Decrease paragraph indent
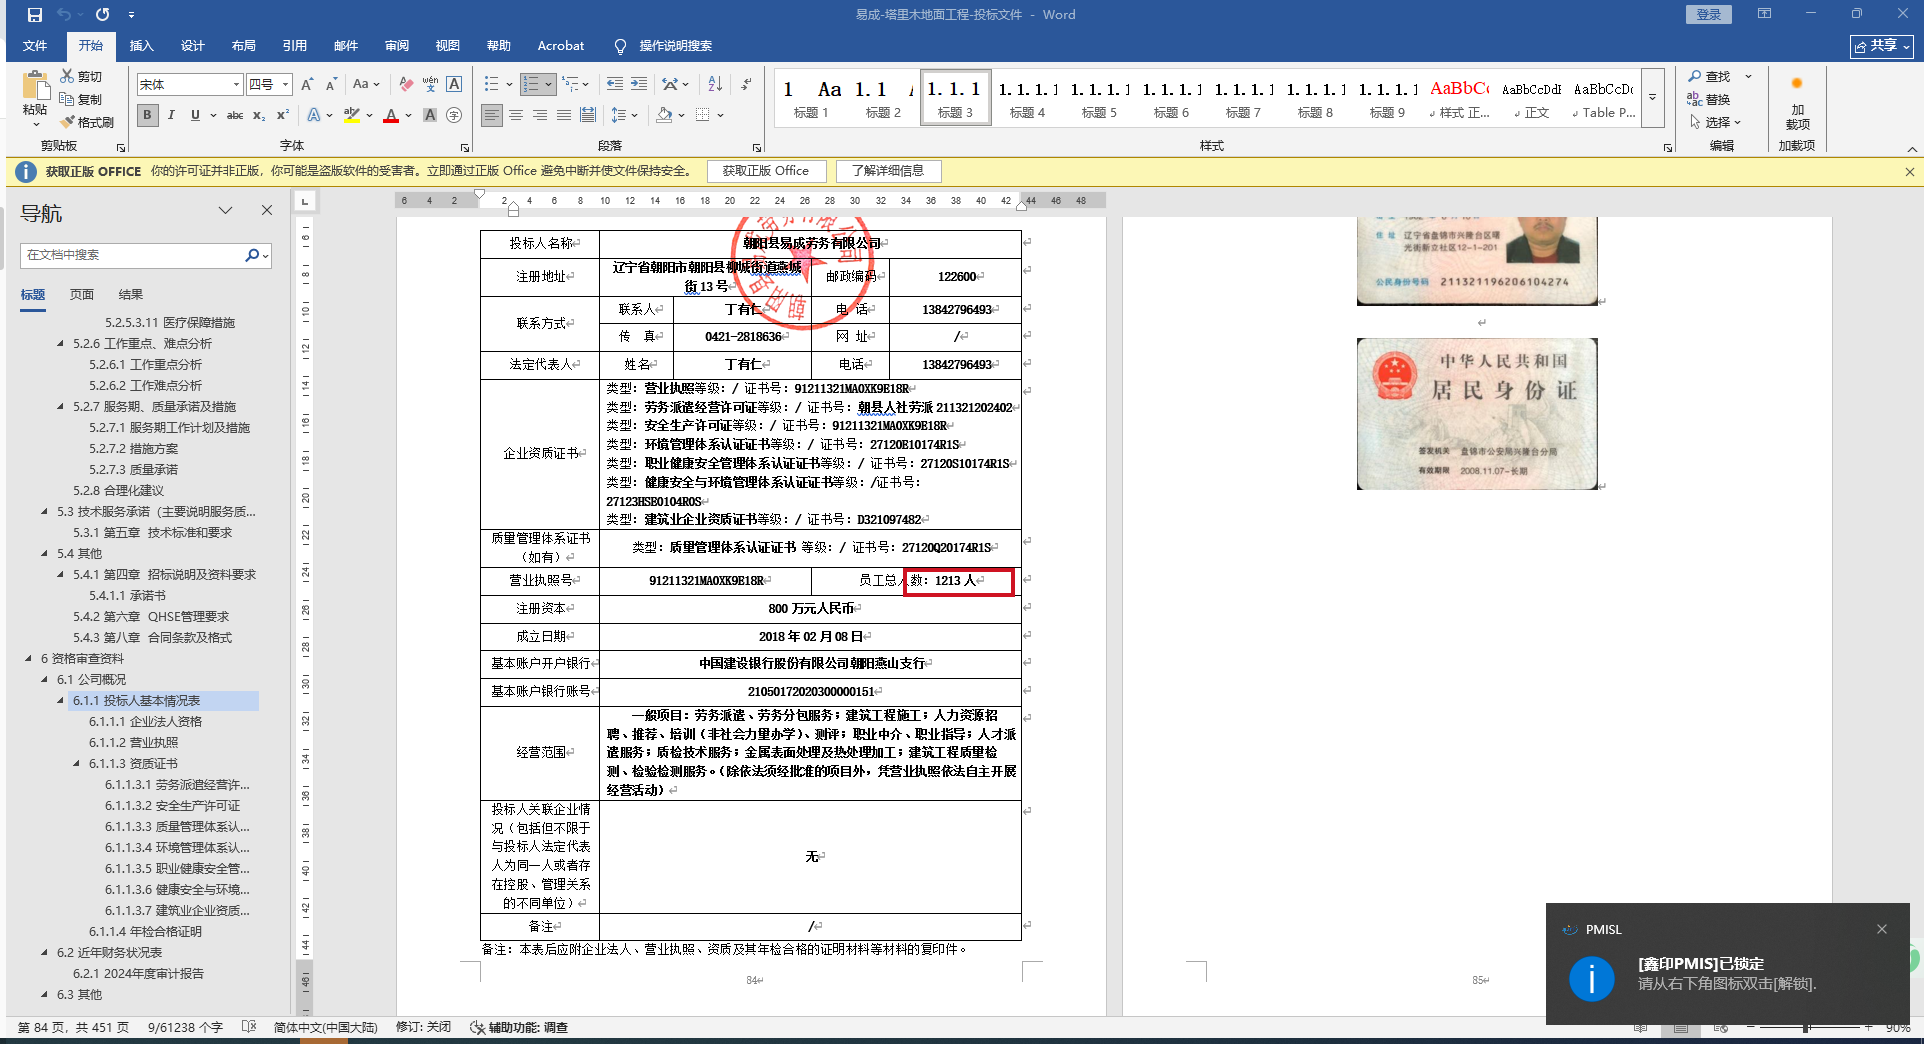 coord(614,84)
